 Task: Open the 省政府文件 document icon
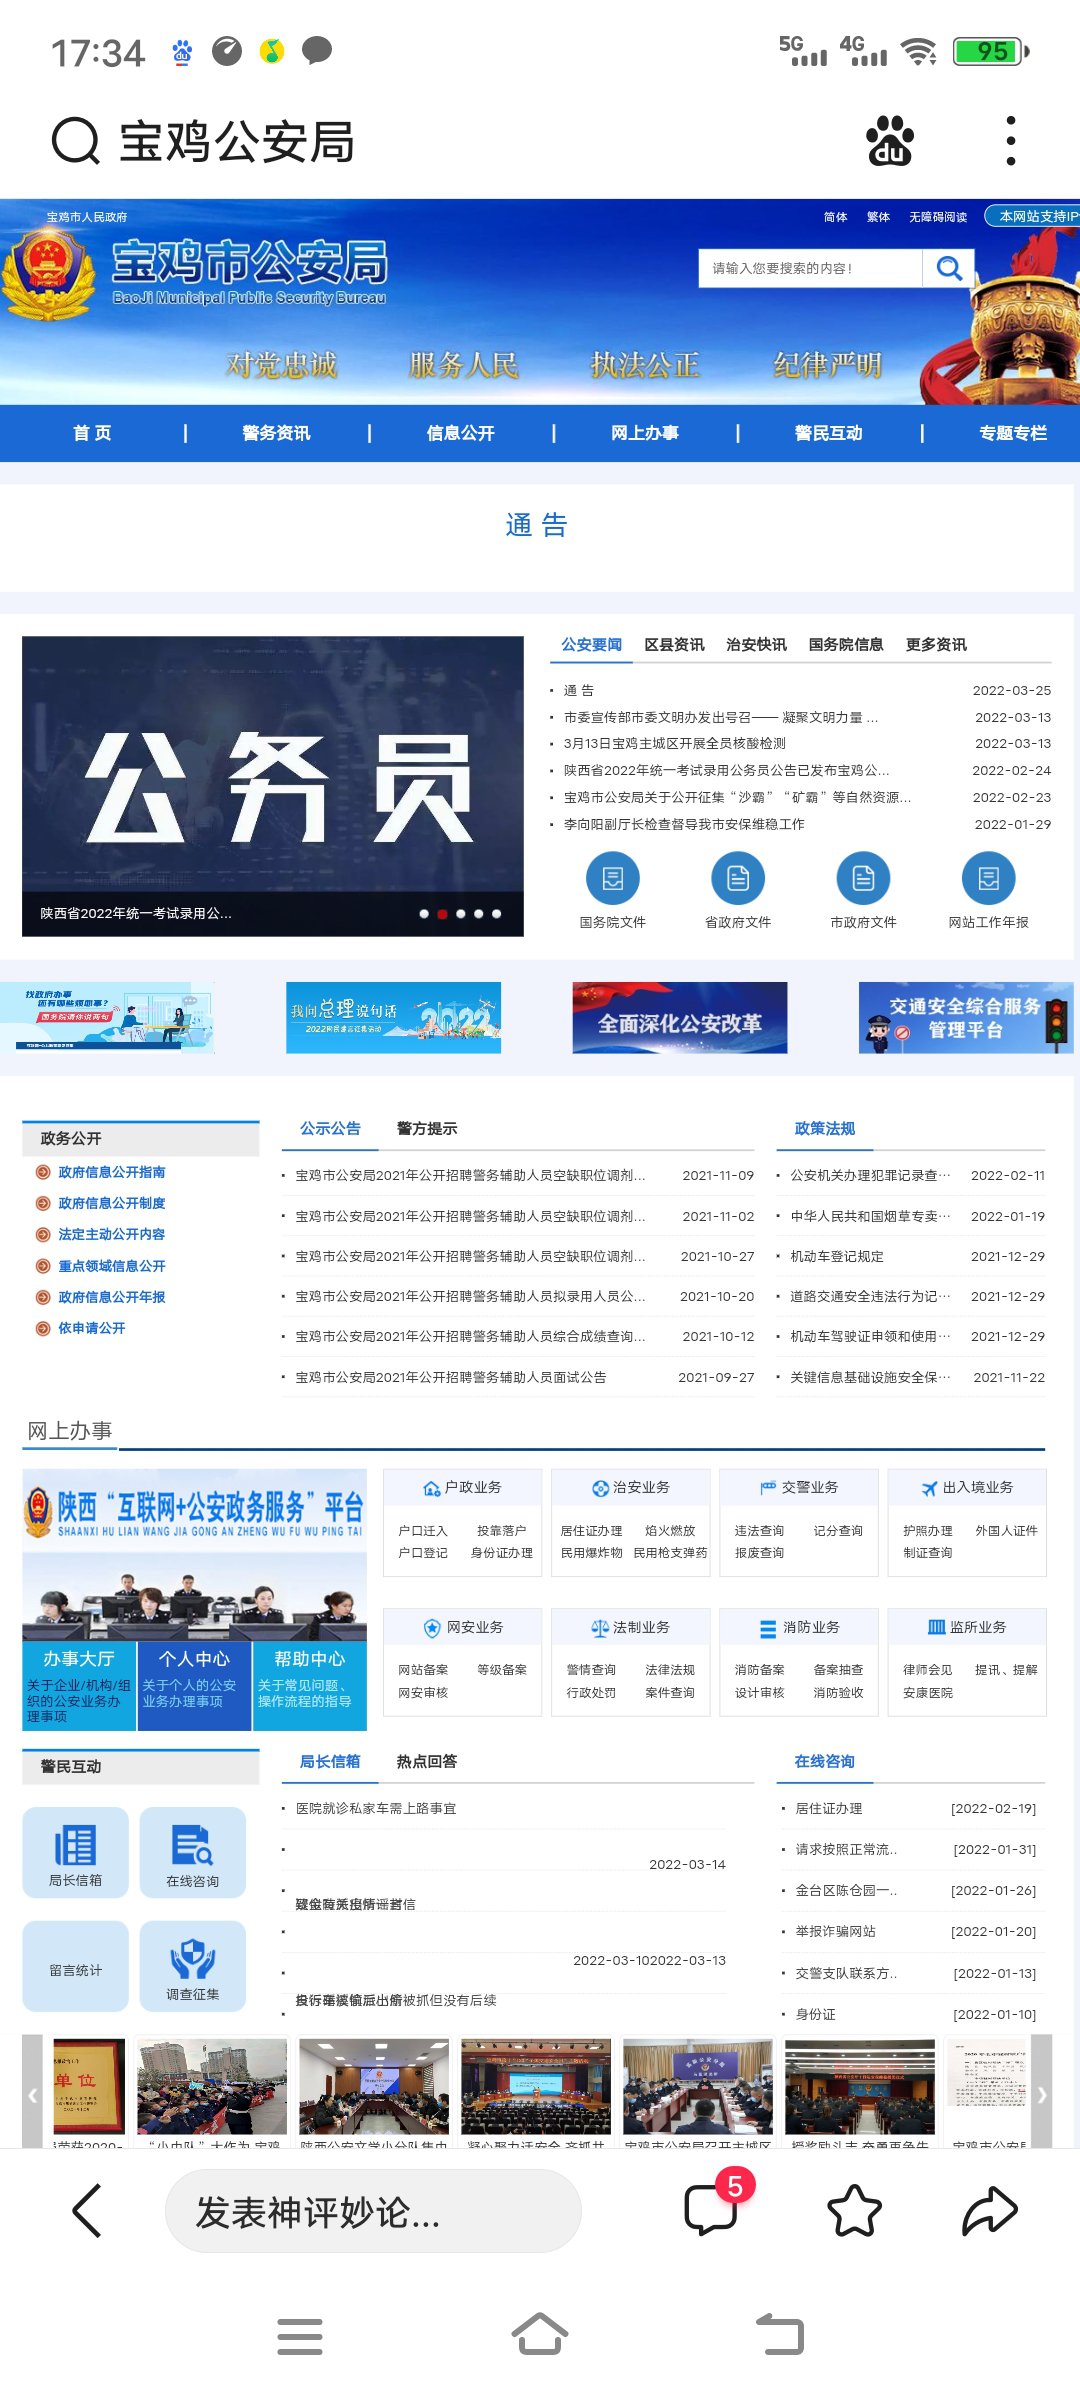click(x=738, y=878)
